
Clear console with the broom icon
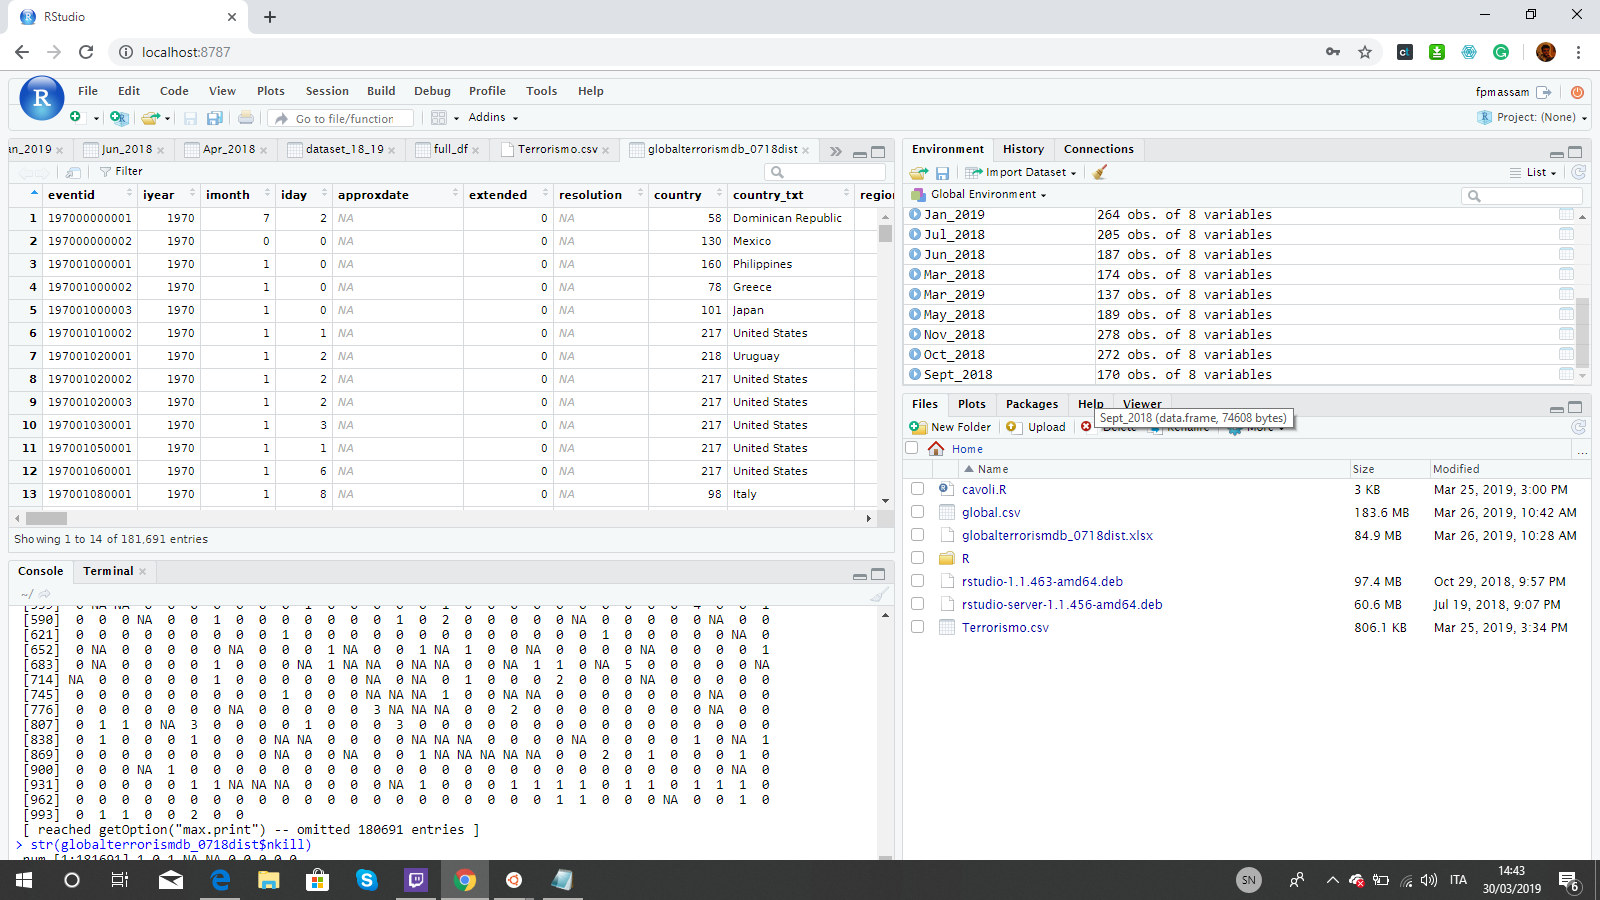click(879, 594)
